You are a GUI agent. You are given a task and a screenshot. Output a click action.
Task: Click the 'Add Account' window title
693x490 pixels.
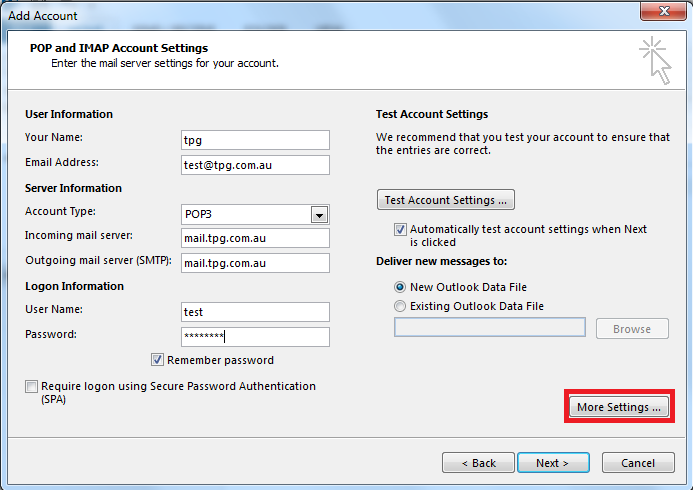[43, 16]
